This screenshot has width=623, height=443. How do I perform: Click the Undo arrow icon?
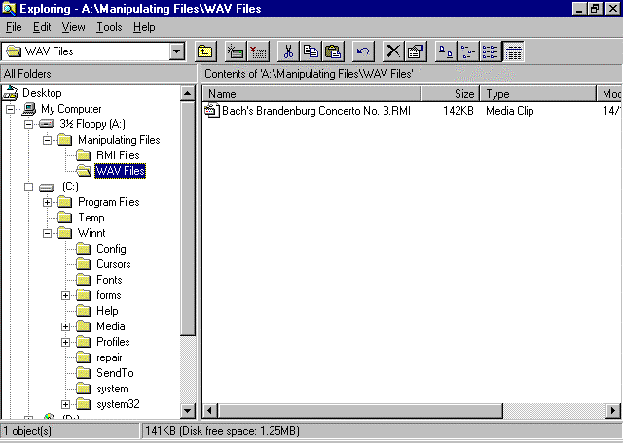(x=363, y=51)
